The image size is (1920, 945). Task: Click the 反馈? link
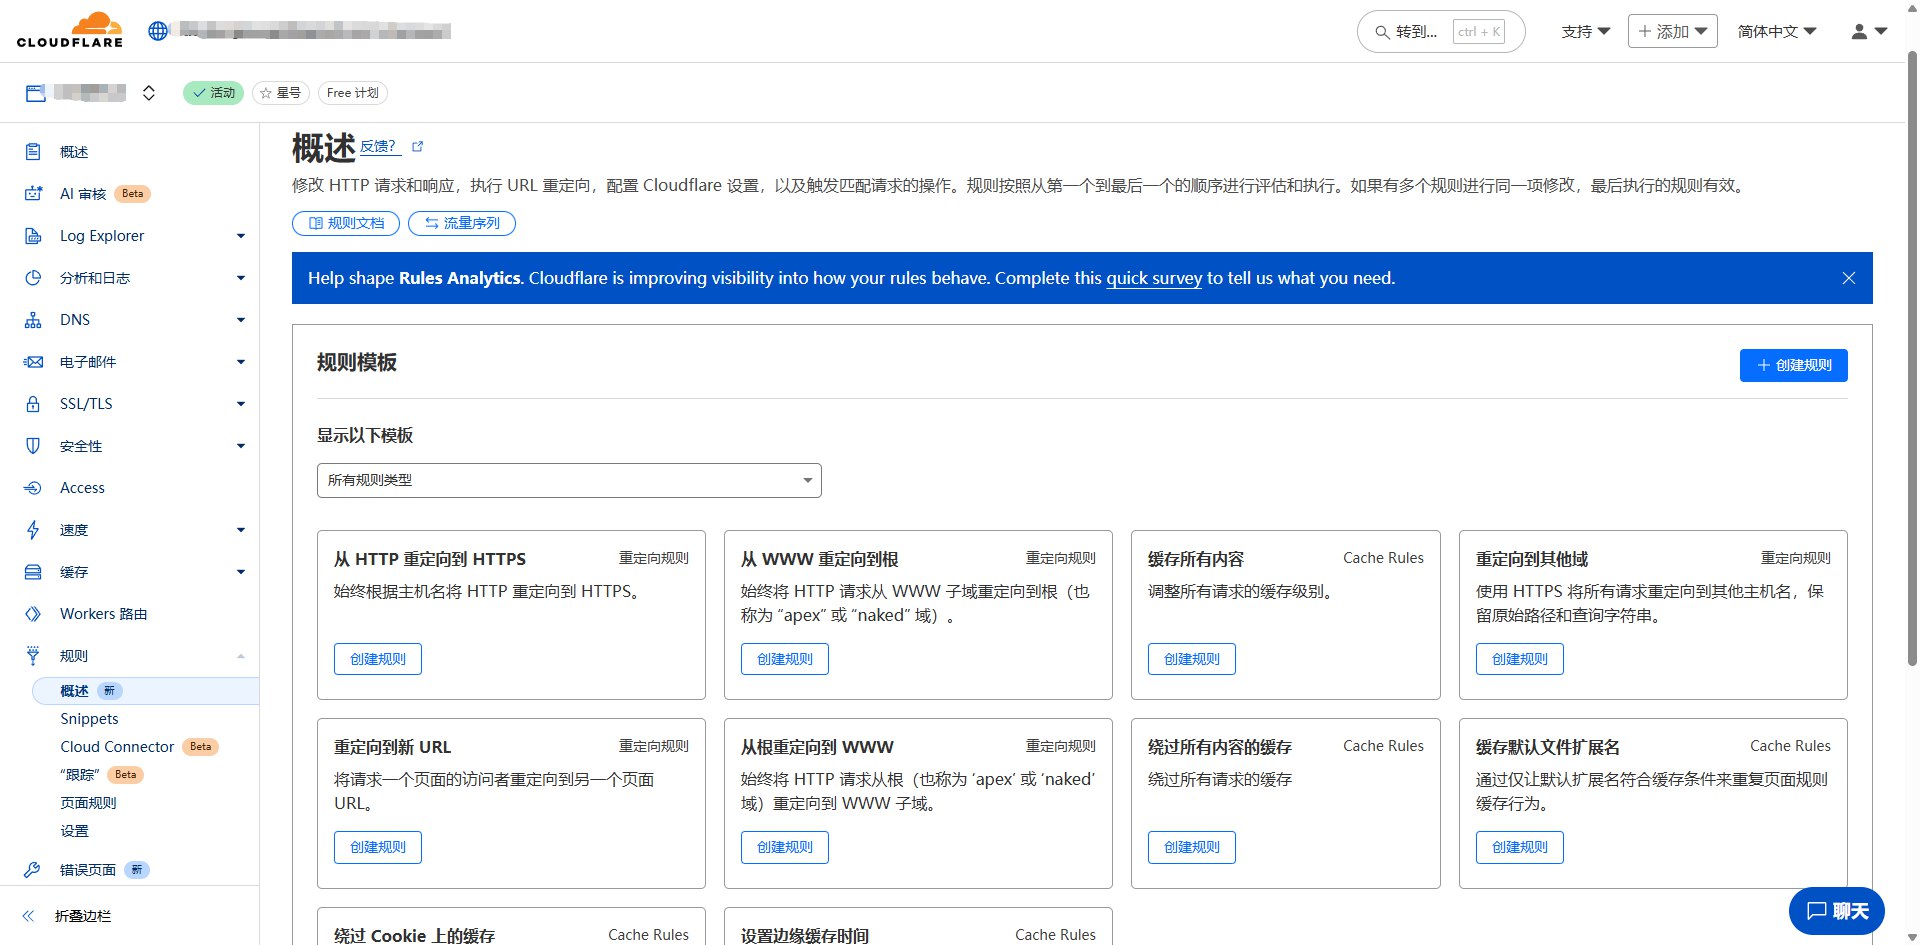379,146
